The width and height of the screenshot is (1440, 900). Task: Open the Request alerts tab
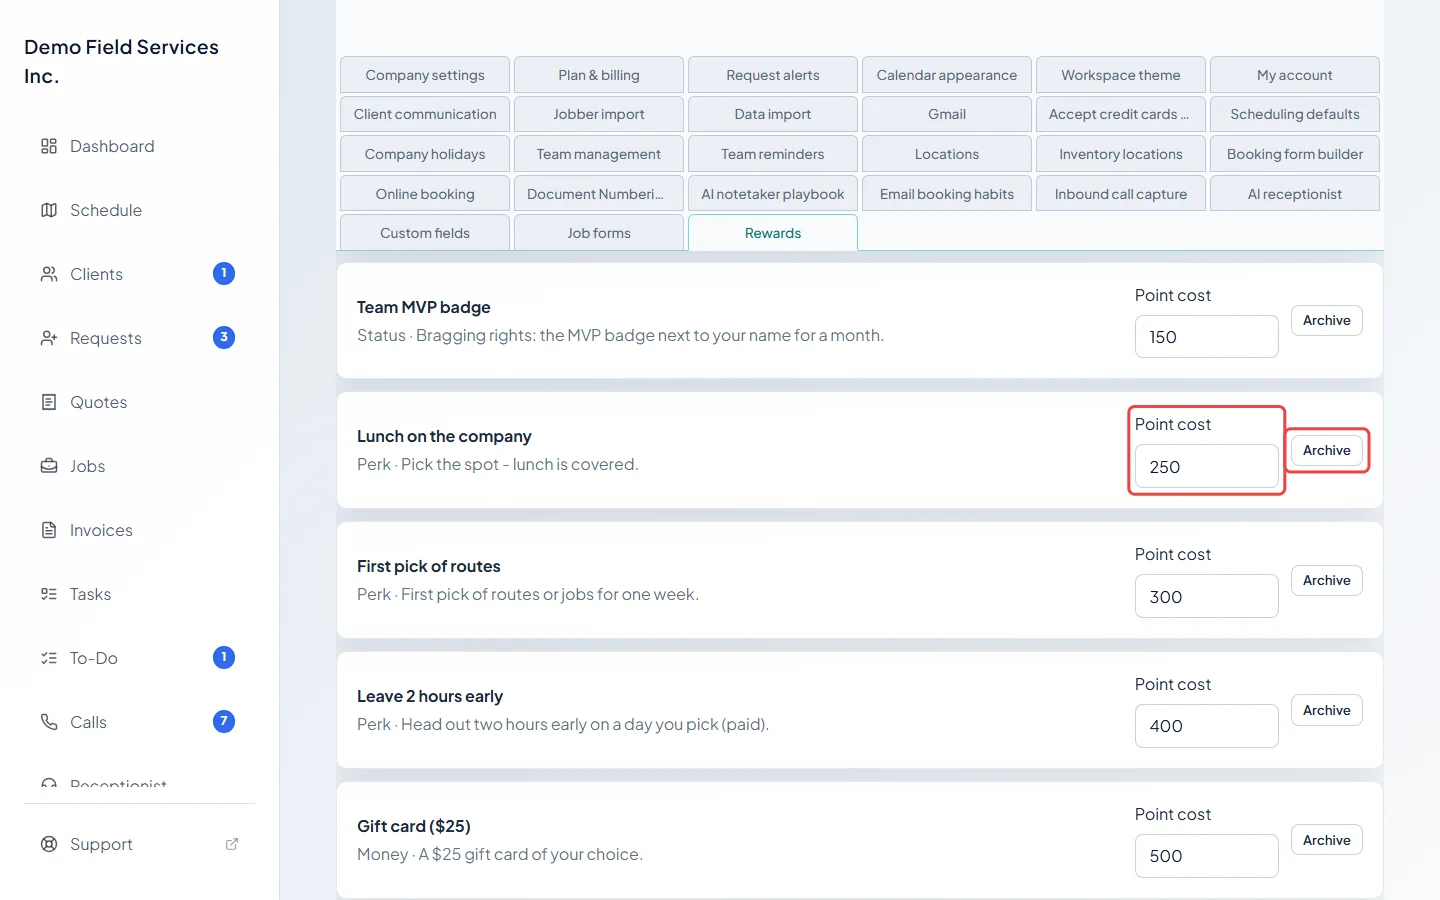[x=773, y=75]
